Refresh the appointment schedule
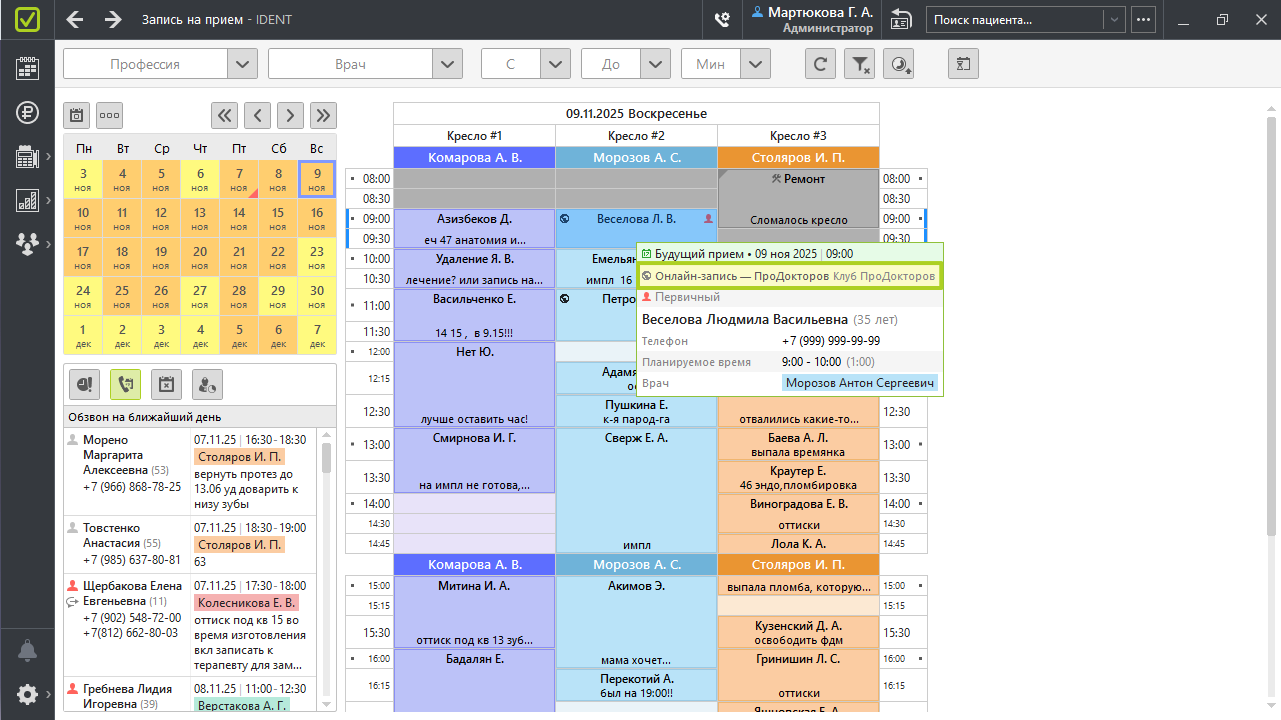 coord(820,64)
